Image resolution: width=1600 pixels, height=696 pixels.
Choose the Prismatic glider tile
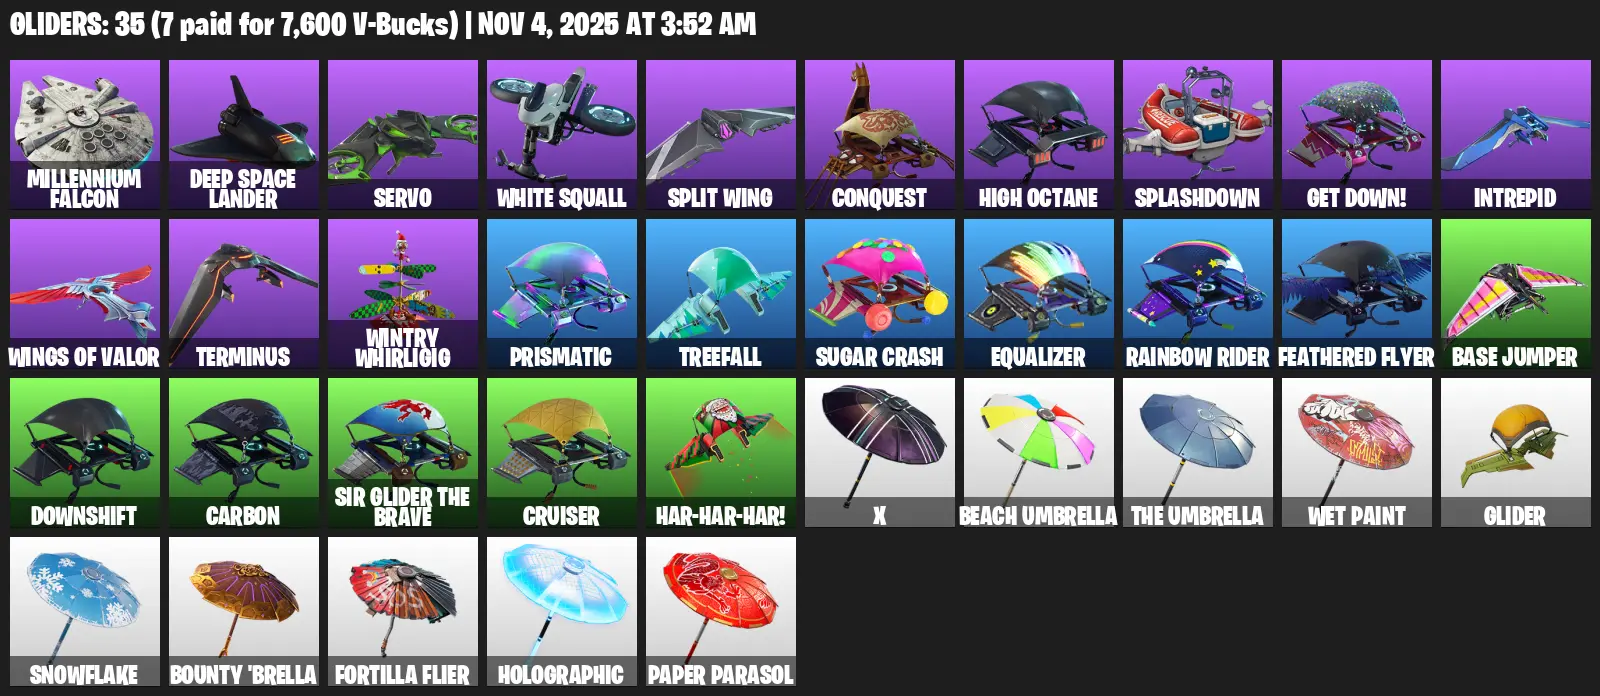coord(562,294)
